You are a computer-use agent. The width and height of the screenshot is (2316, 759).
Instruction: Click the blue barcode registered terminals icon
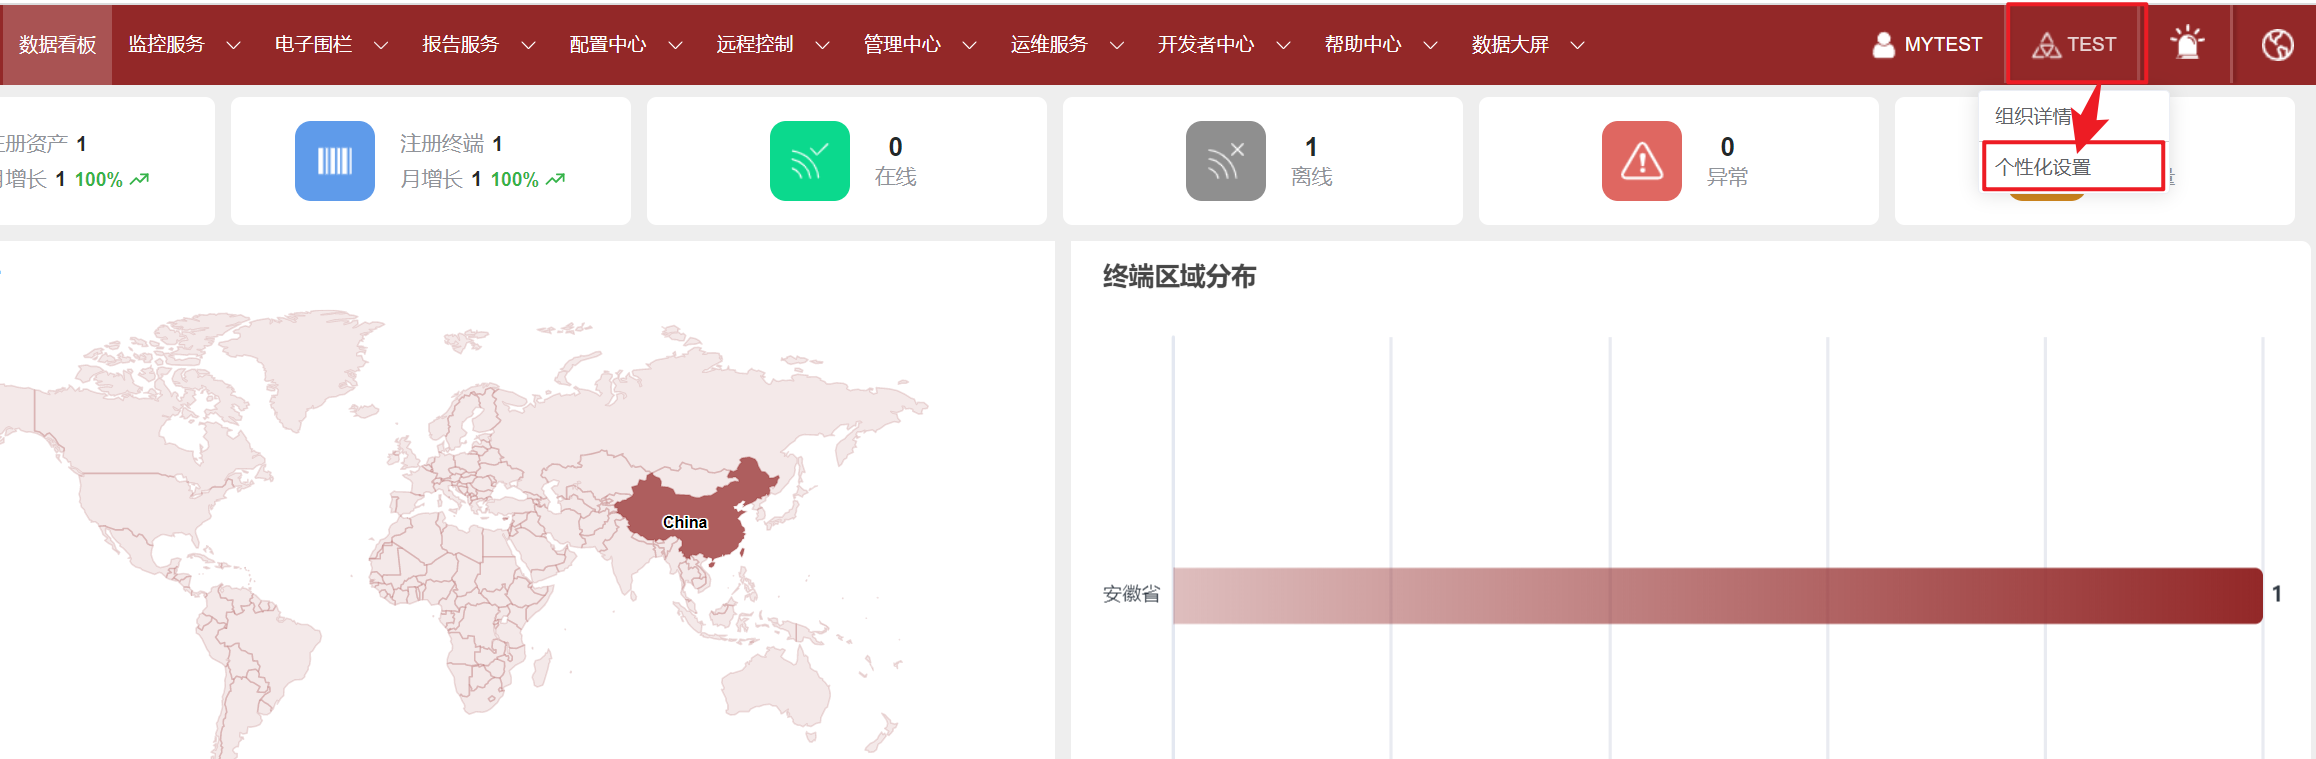334,161
